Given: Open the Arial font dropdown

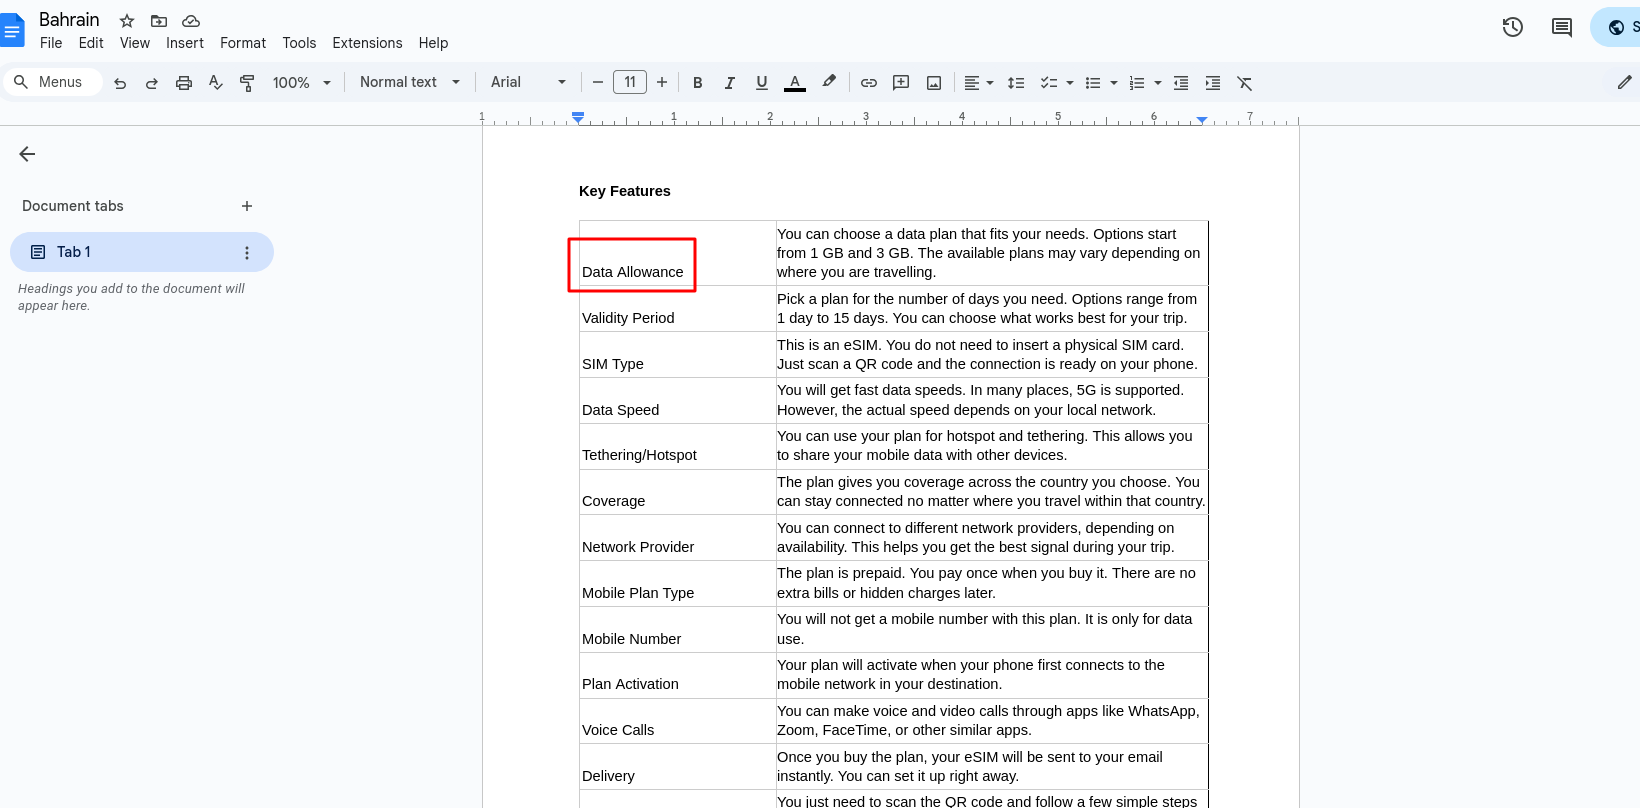Looking at the screenshot, I should click(528, 82).
